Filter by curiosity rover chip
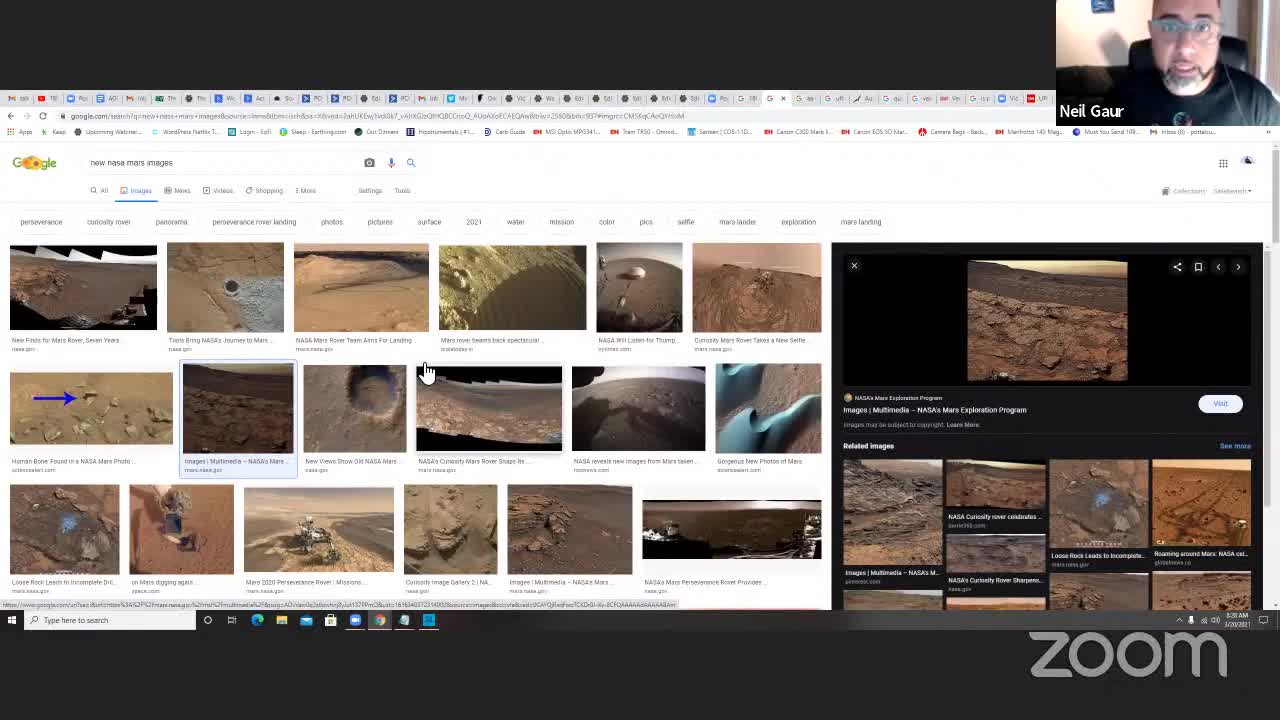Viewport: 1280px width, 720px height. point(109,222)
